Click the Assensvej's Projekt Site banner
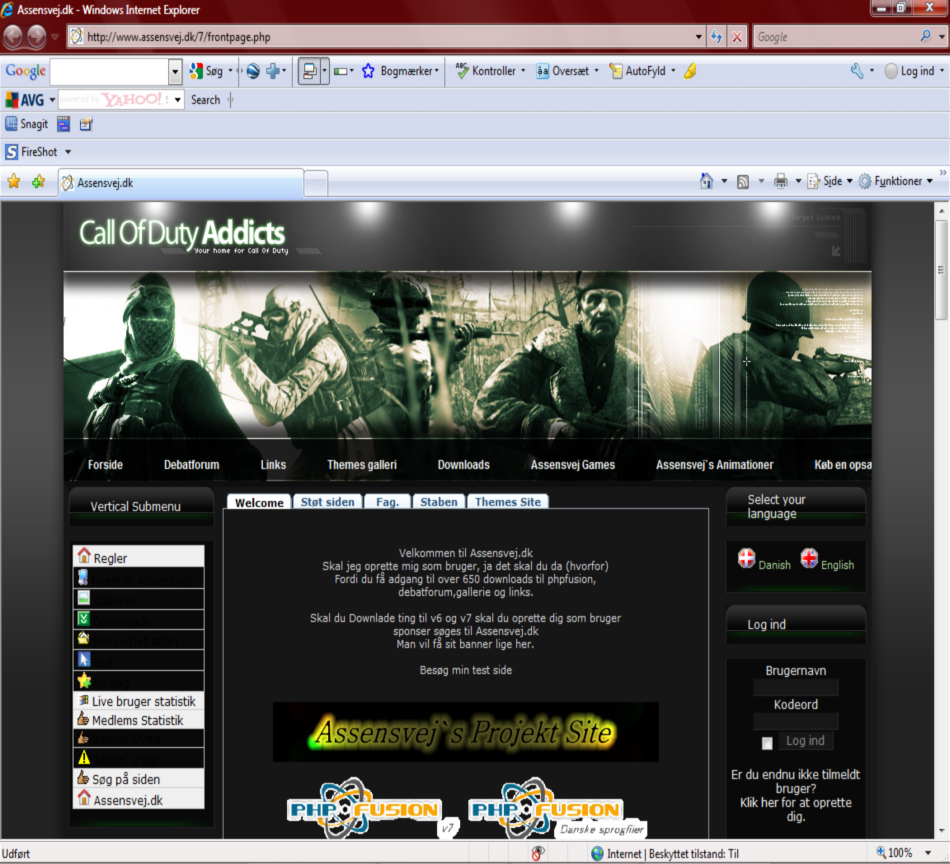 465,732
